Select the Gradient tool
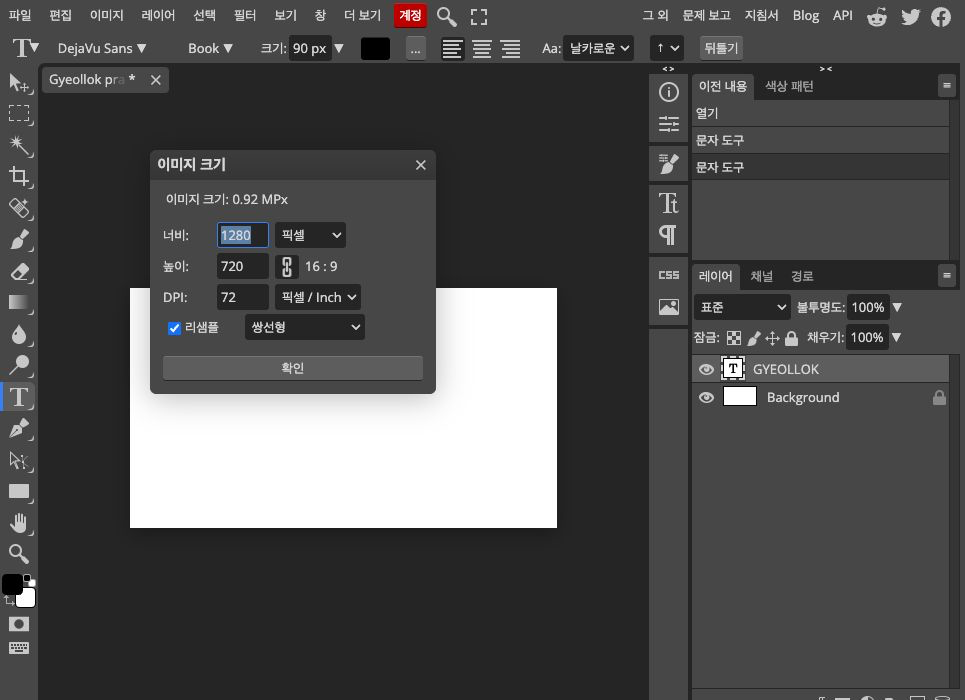The width and height of the screenshot is (965, 700). pyautogui.click(x=18, y=302)
